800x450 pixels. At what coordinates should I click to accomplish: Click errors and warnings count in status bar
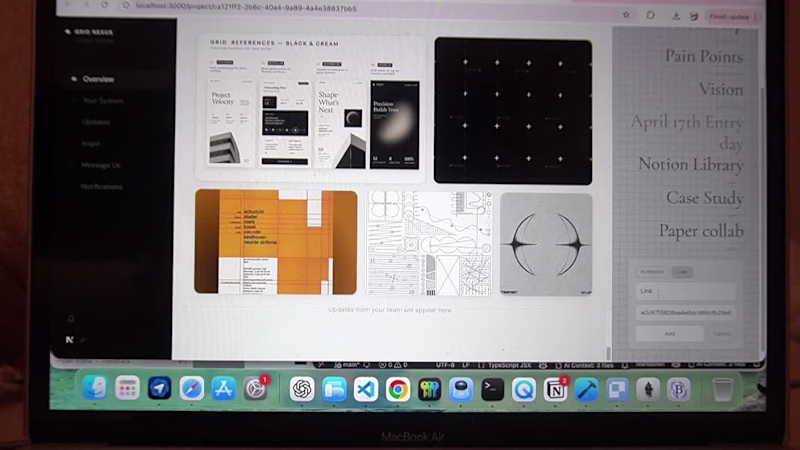(393, 365)
